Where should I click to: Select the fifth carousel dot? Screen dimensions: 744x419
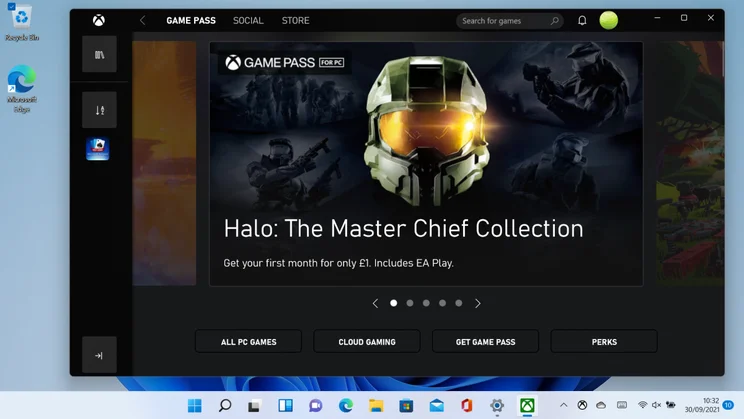[458, 303]
